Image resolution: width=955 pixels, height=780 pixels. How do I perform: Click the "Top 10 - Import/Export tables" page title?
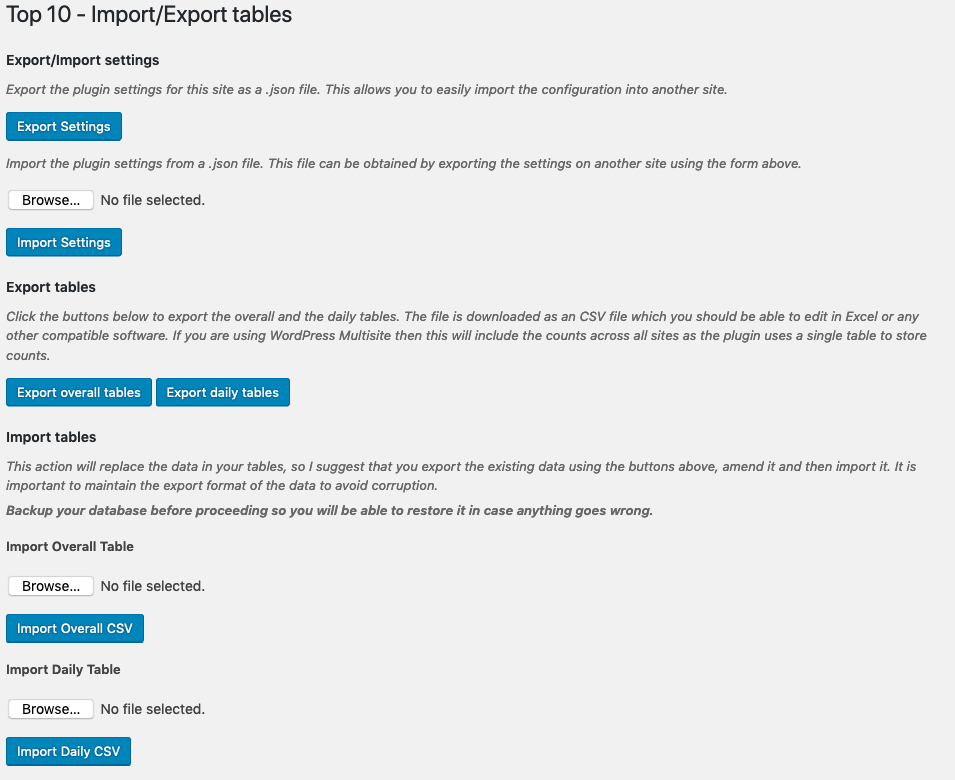coord(150,15)
